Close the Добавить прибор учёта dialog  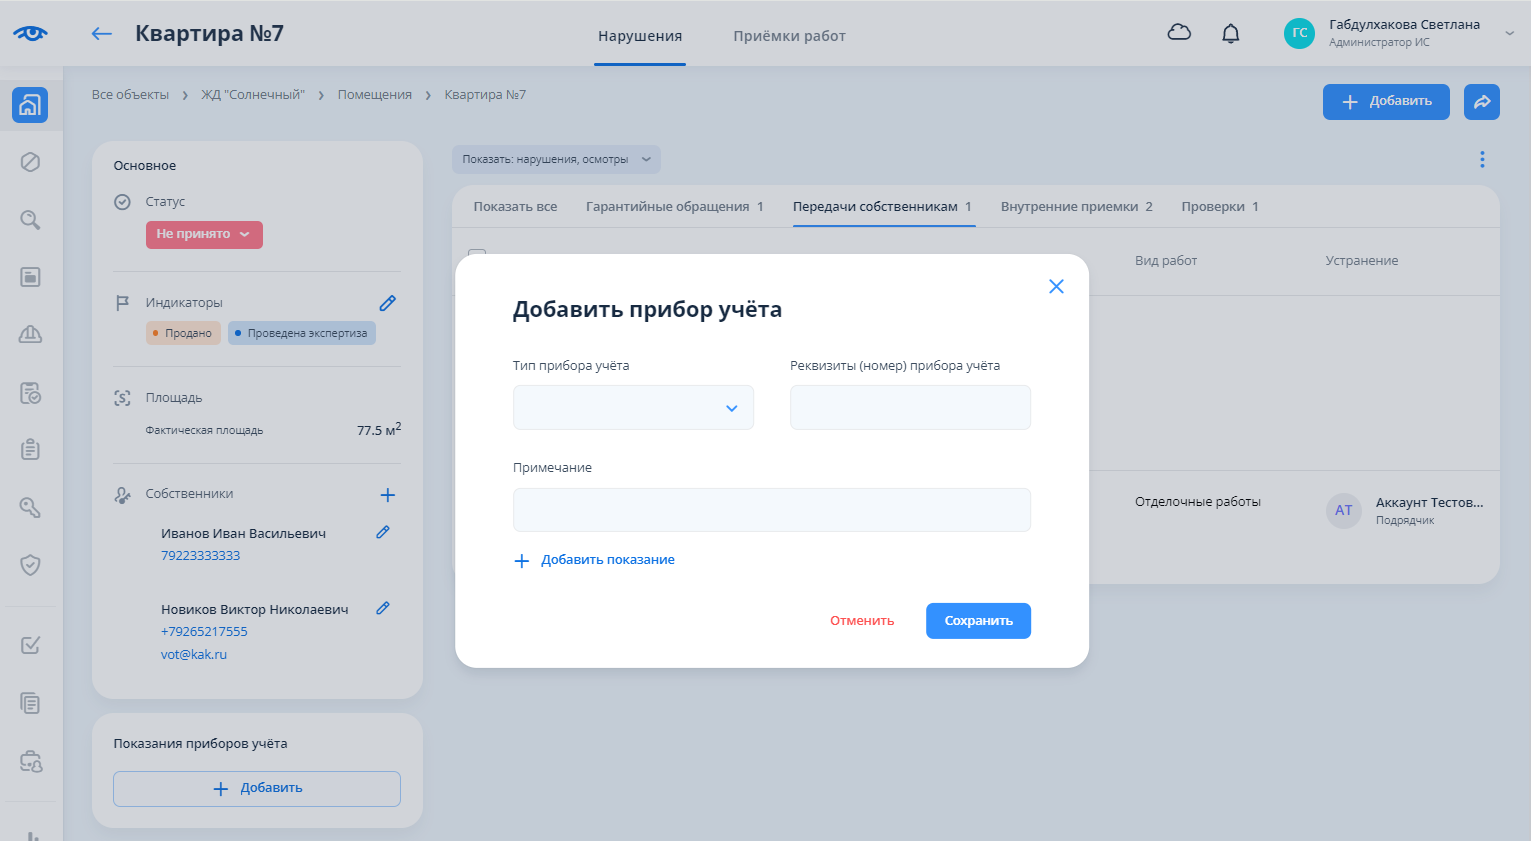(1056, 287)
